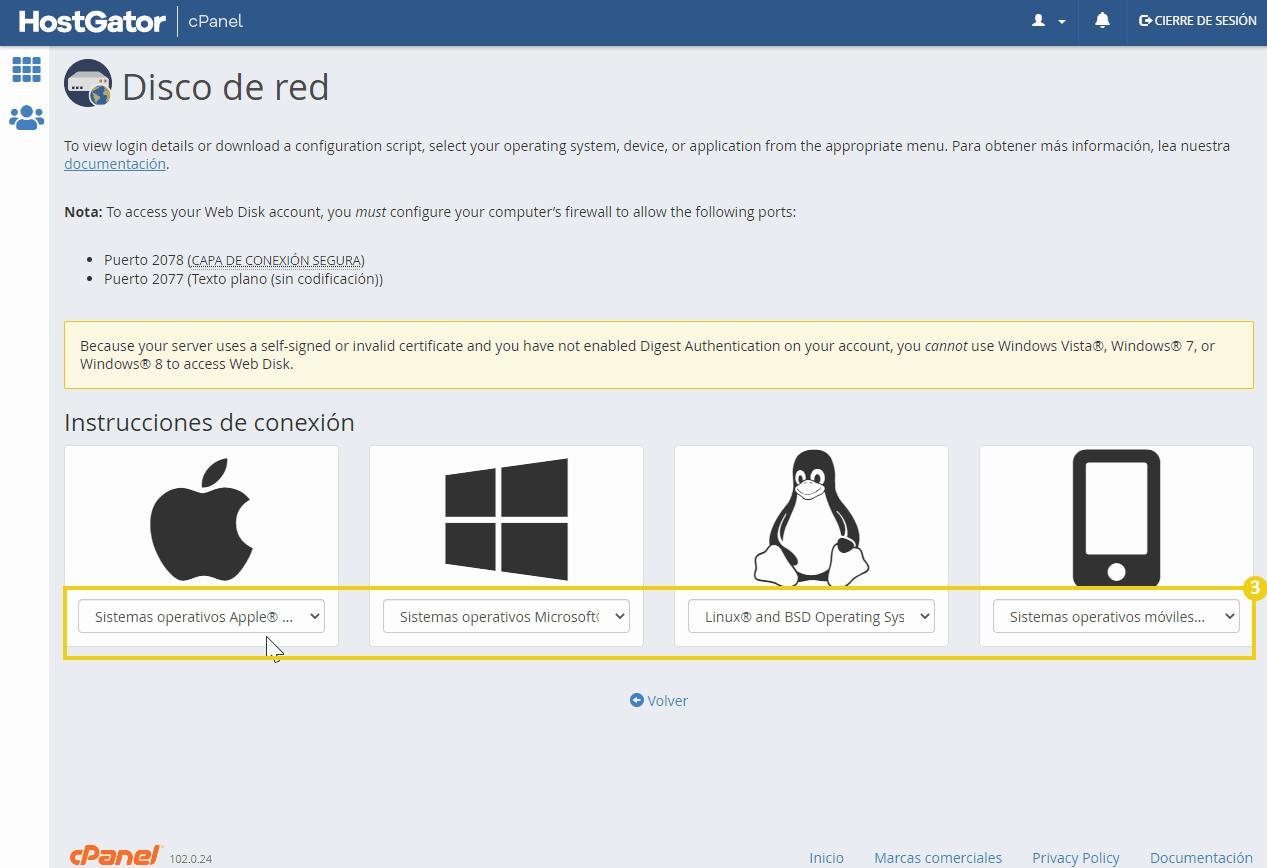Expand the Sistemas operativos Apple dropdown
The width and height of the screenshot is (1267, 868).
coord(201,617)
